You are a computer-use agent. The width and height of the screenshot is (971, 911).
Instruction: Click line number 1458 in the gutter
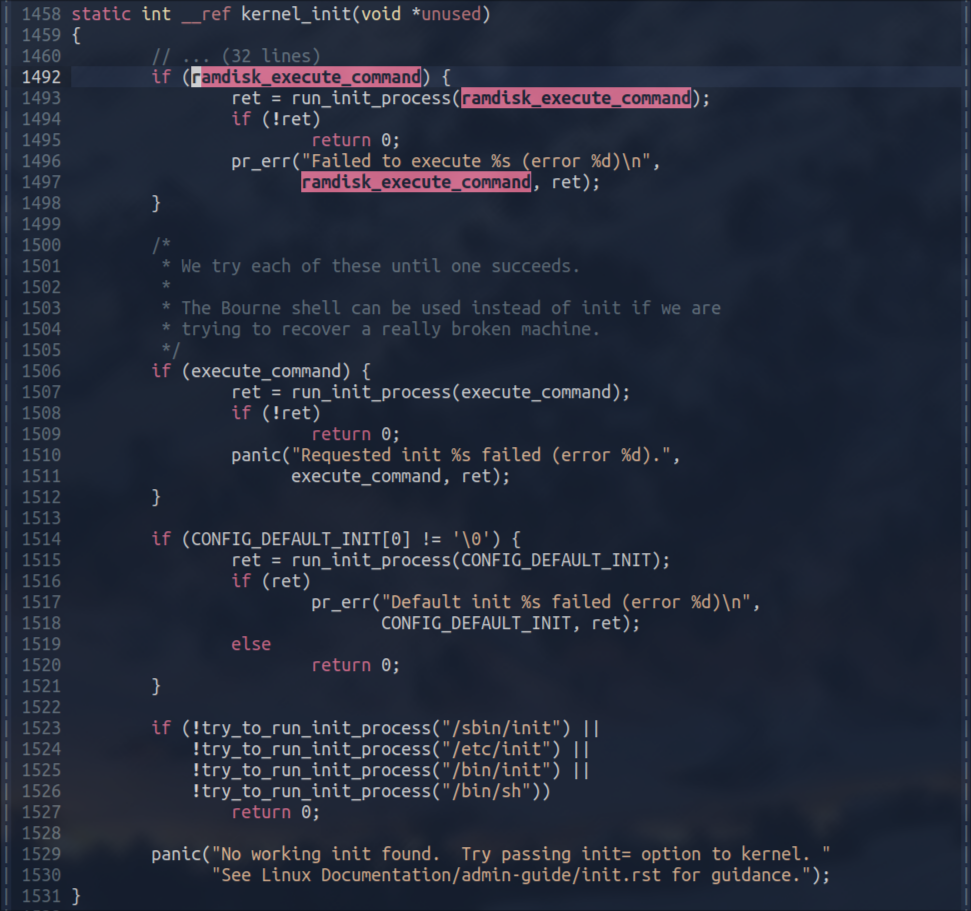click(x=40, y=14)
